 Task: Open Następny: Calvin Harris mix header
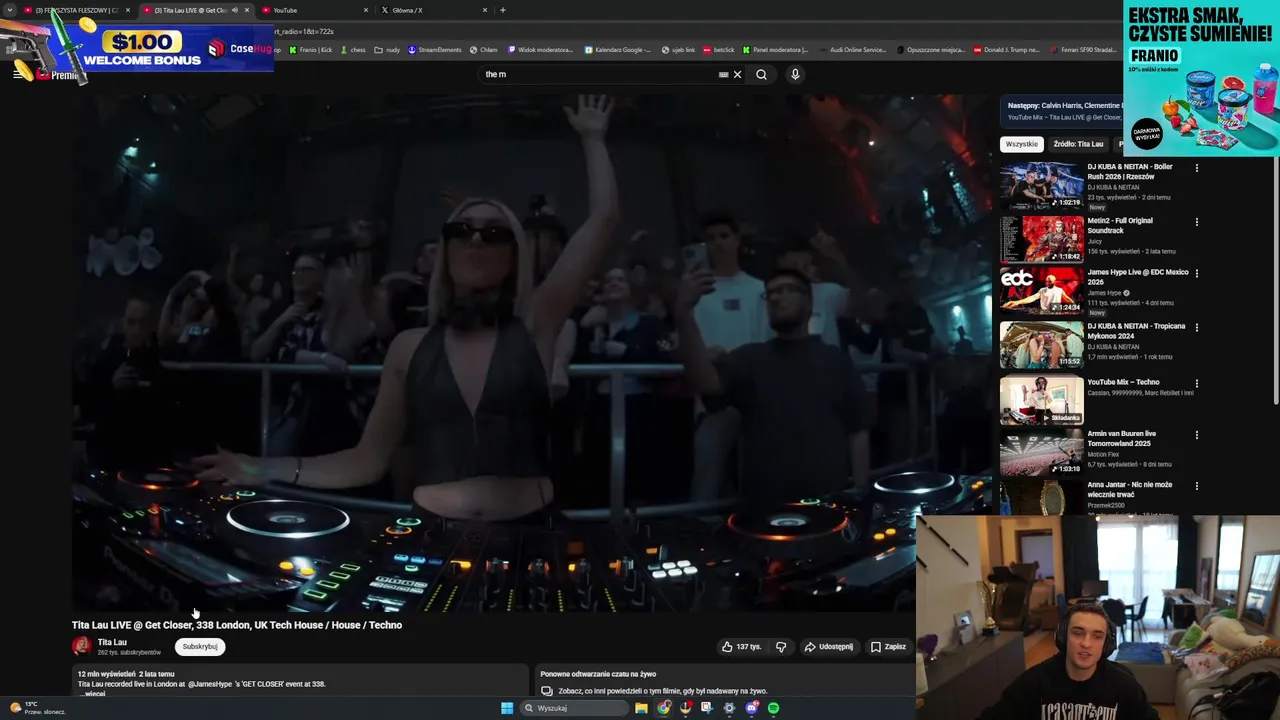[1062, 110]
